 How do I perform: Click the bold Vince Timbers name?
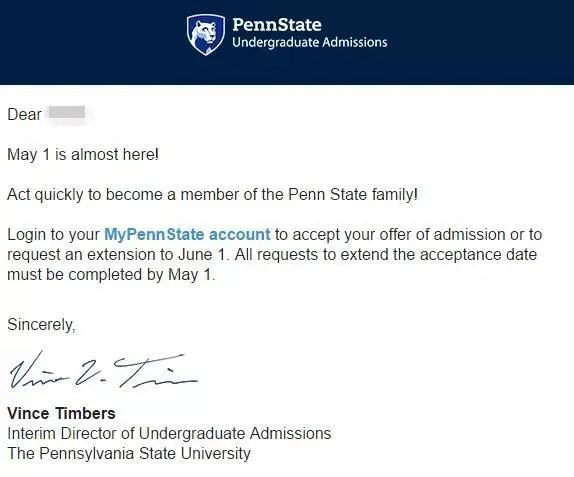point(62,413)
